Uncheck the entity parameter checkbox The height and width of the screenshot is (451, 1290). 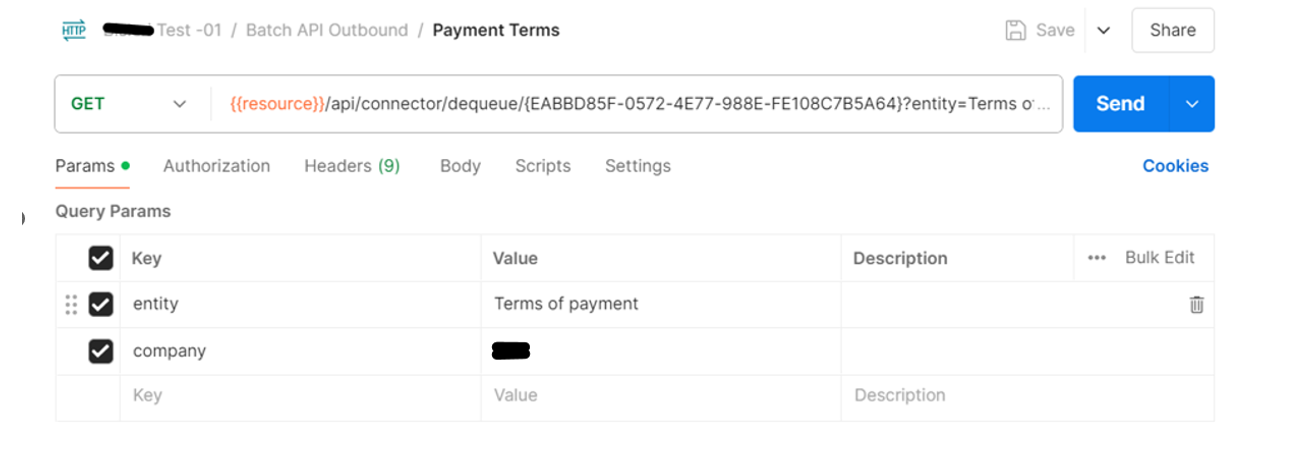[101, 304]
